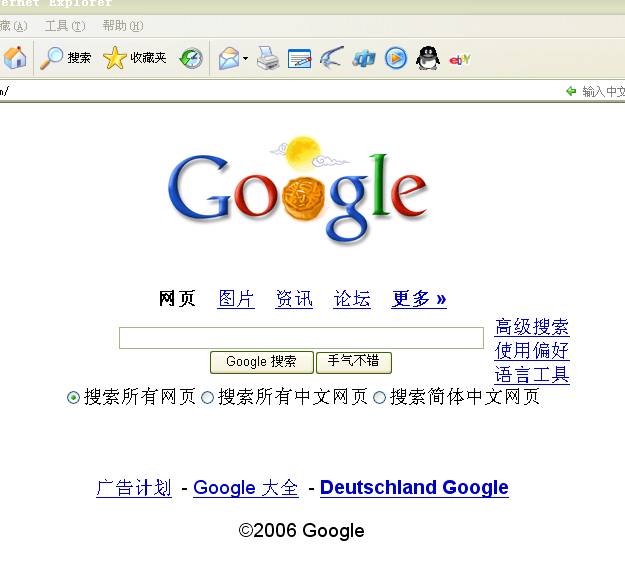Go to the Home page icon
Viewport: 625px width, 579px height.
coord(15,58)
